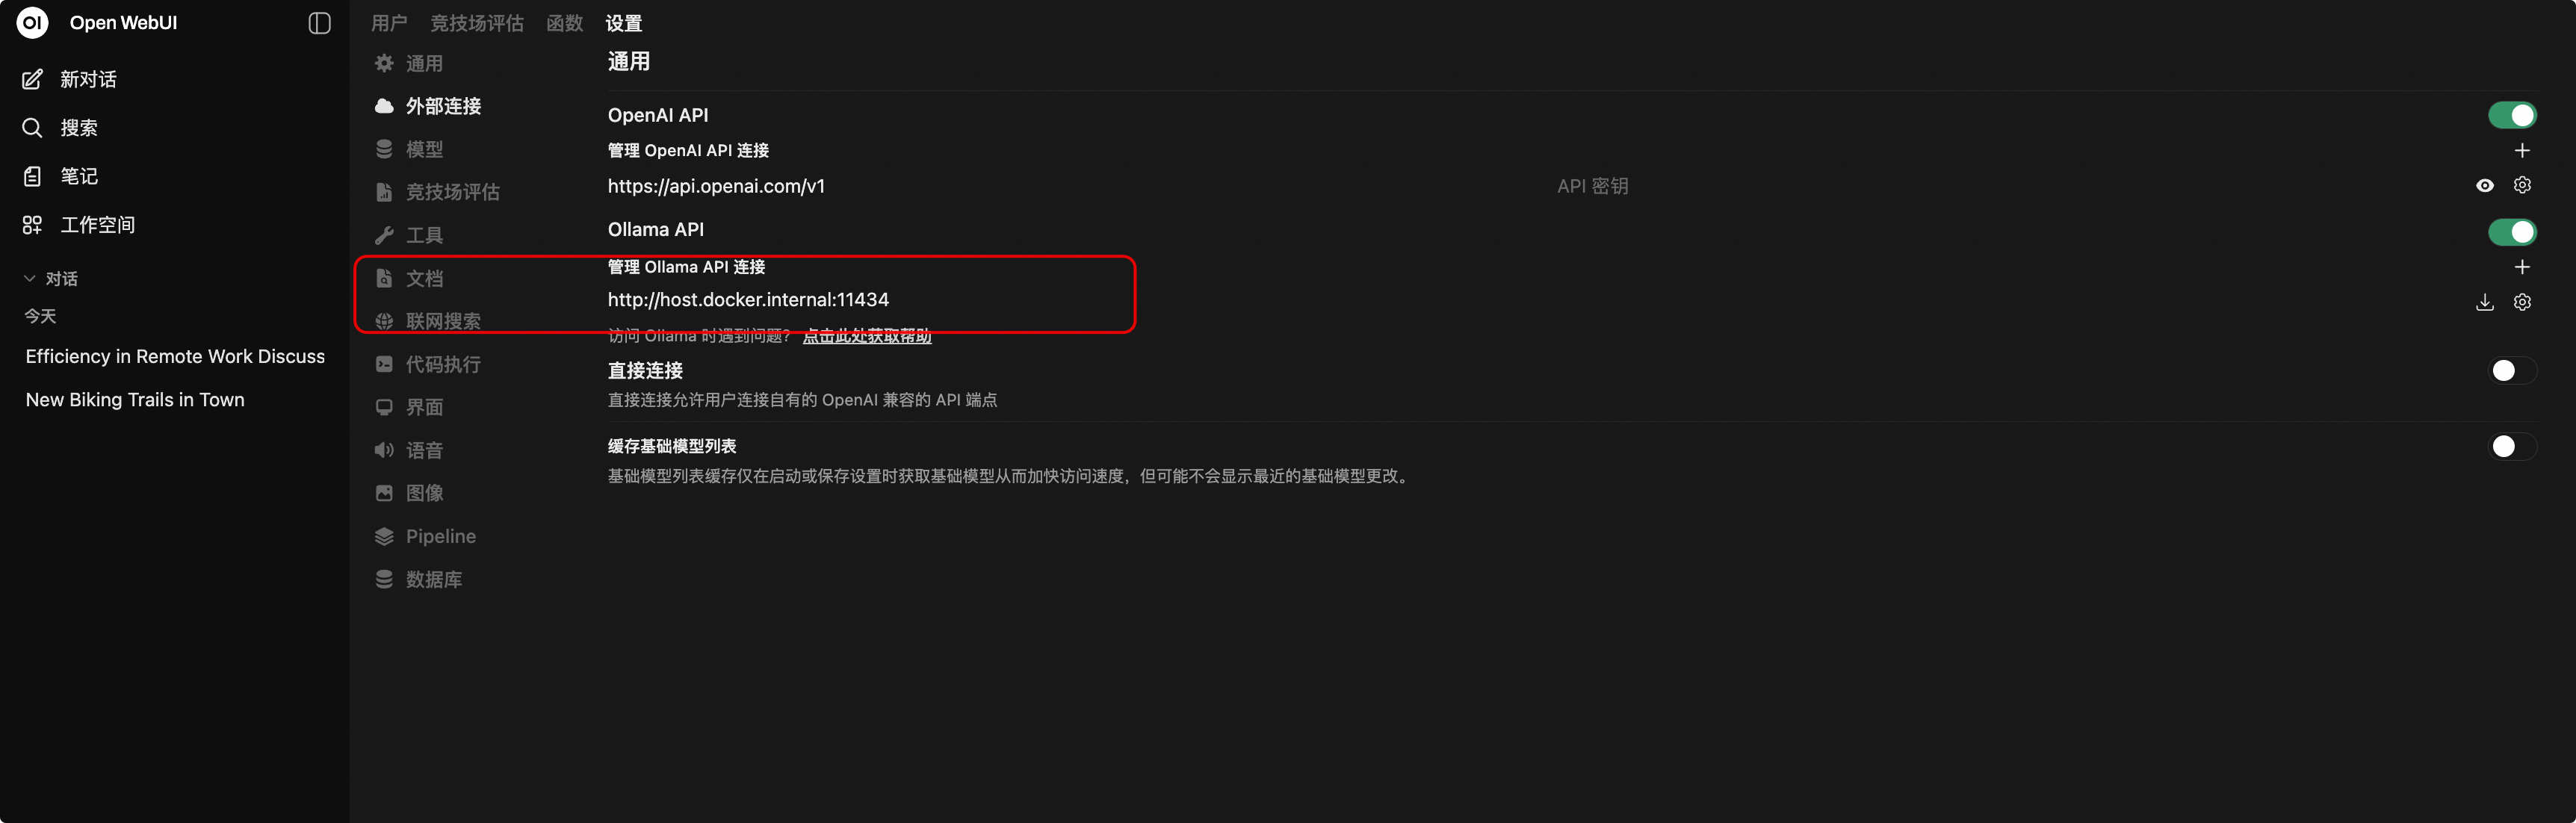Open chat Efficiency in Remote Work Discuss

tap(174, 356)
